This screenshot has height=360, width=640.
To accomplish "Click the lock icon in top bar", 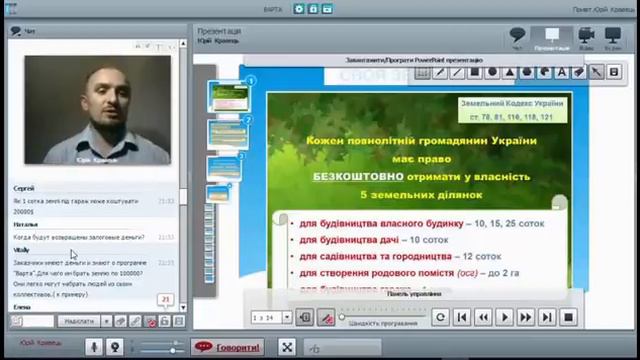I will click(313, 9).
